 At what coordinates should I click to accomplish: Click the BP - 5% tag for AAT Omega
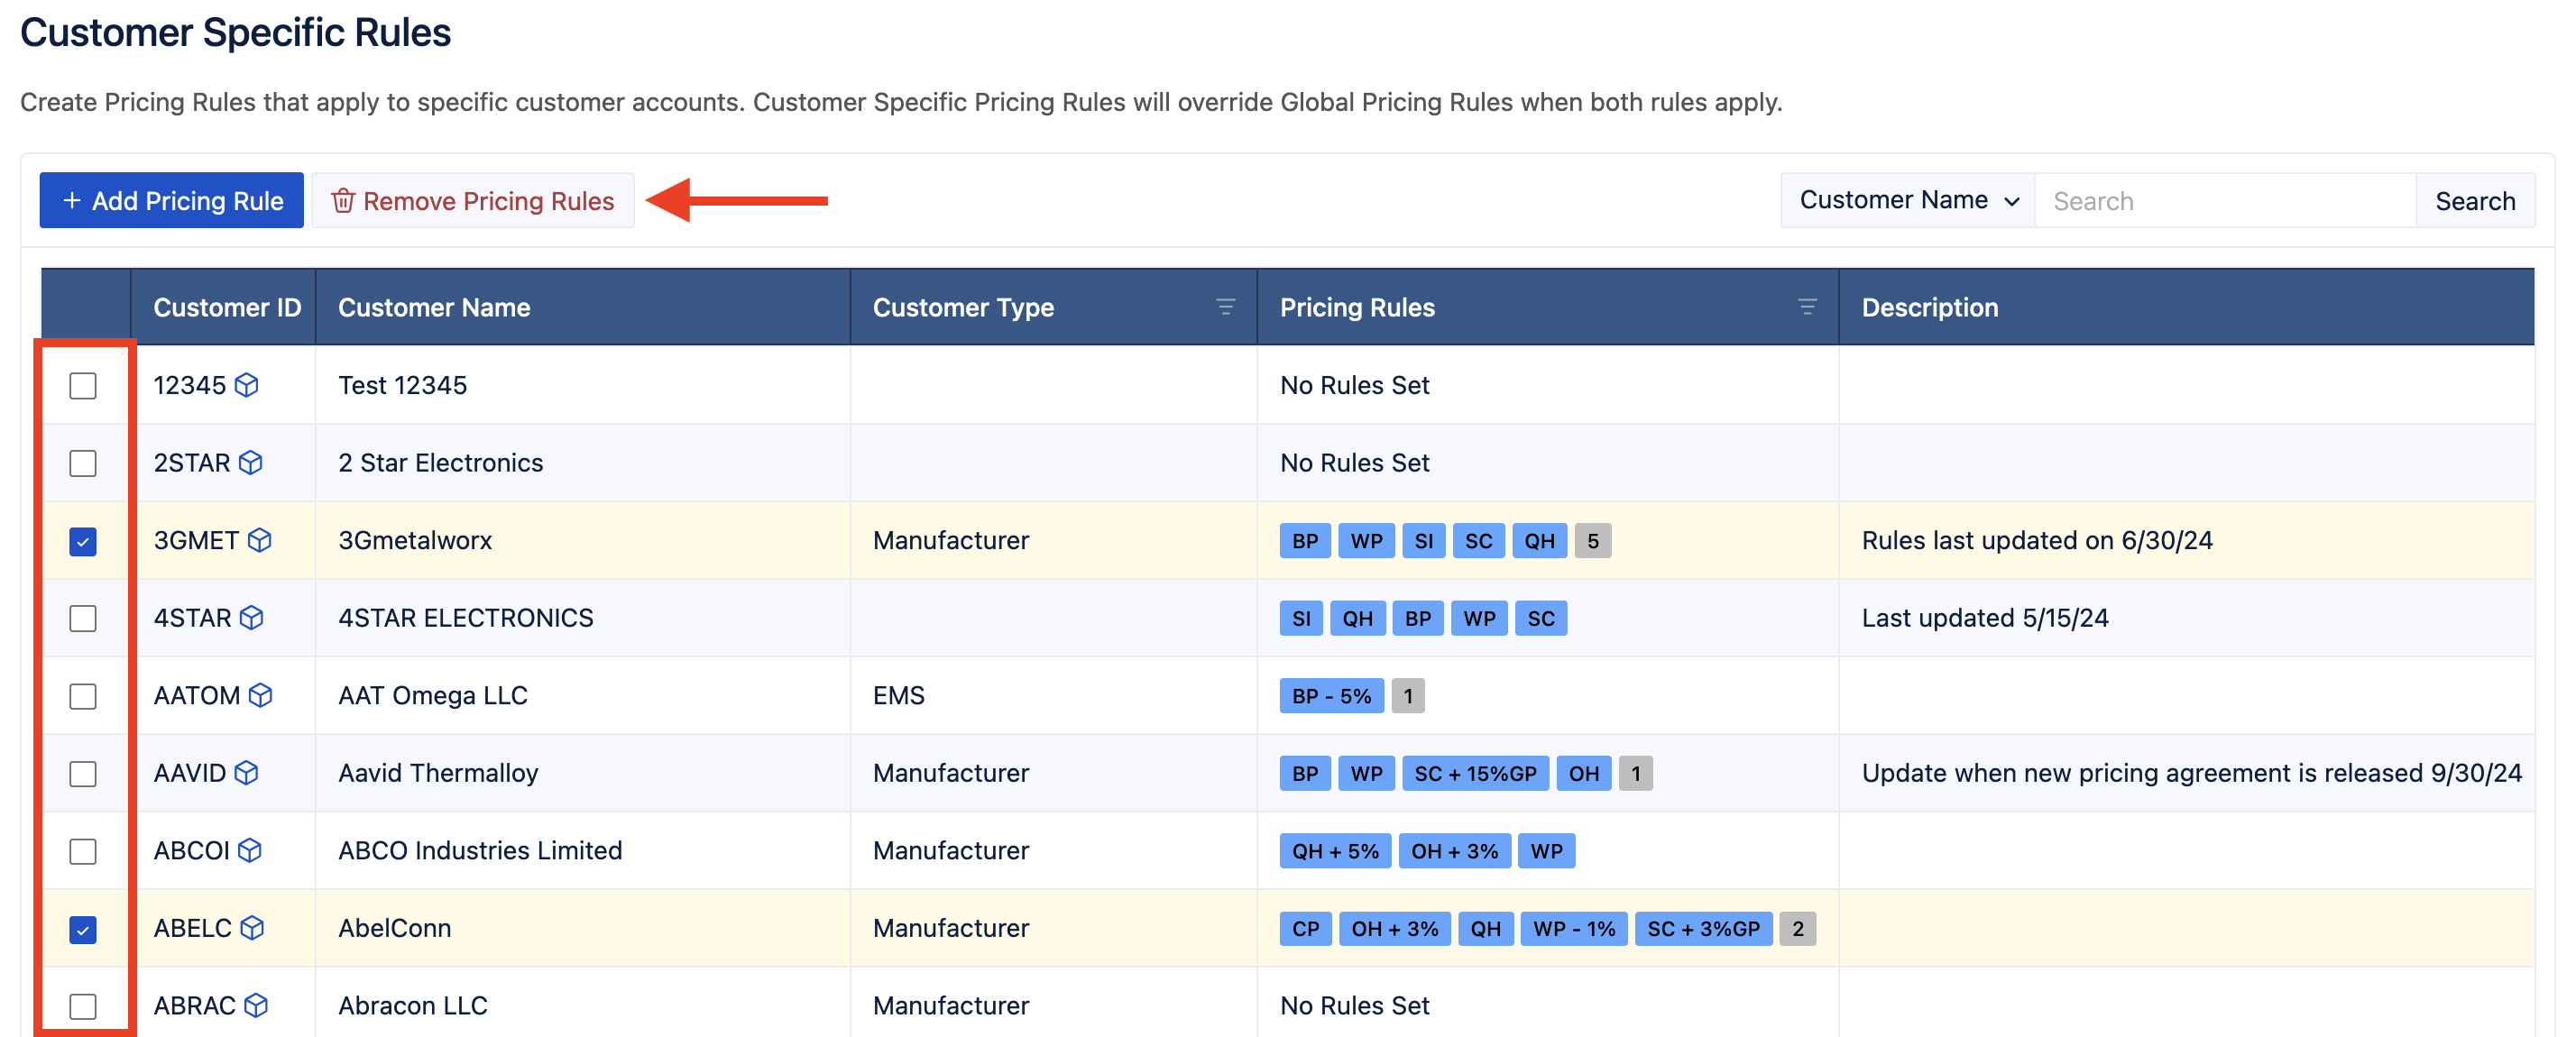[x=1331, y=696]
